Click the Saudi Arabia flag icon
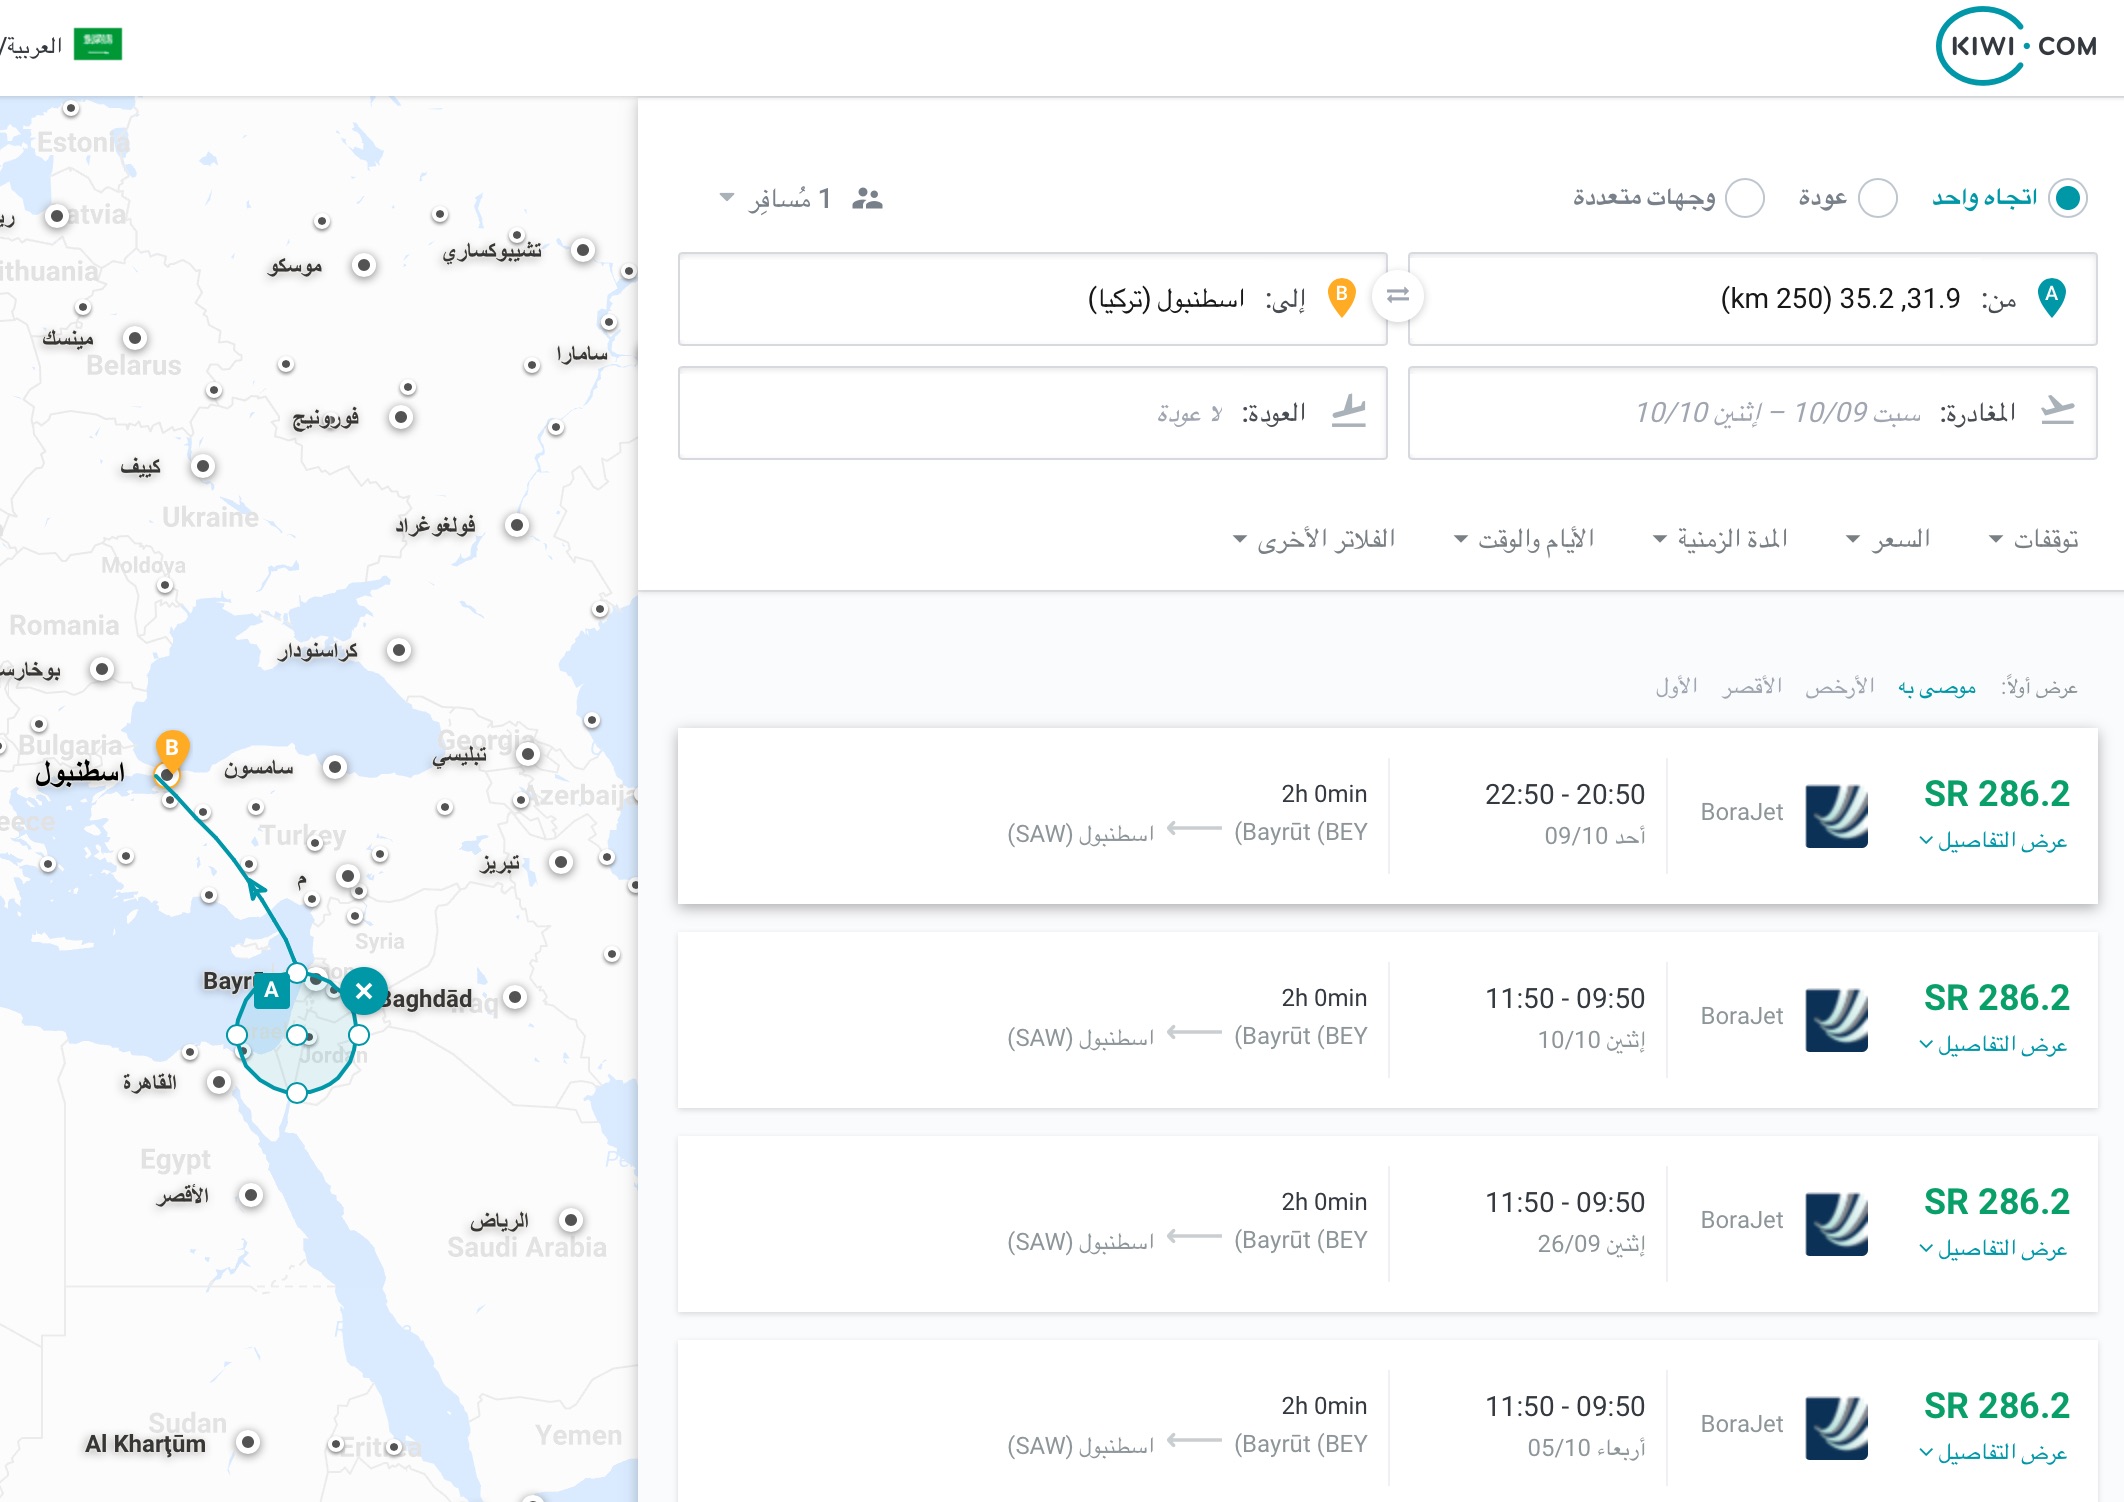This screenshot has height=1502, width=2124. [x=98, y=44]
